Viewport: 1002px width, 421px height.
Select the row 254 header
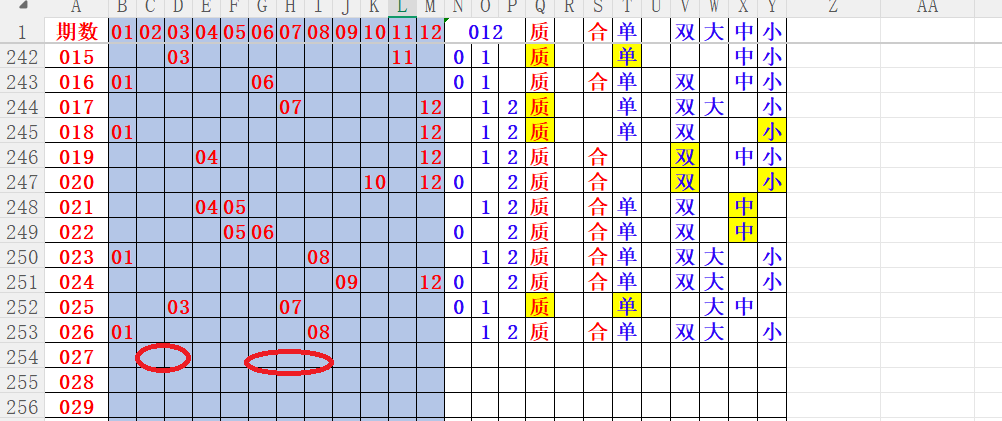point(21,357)
